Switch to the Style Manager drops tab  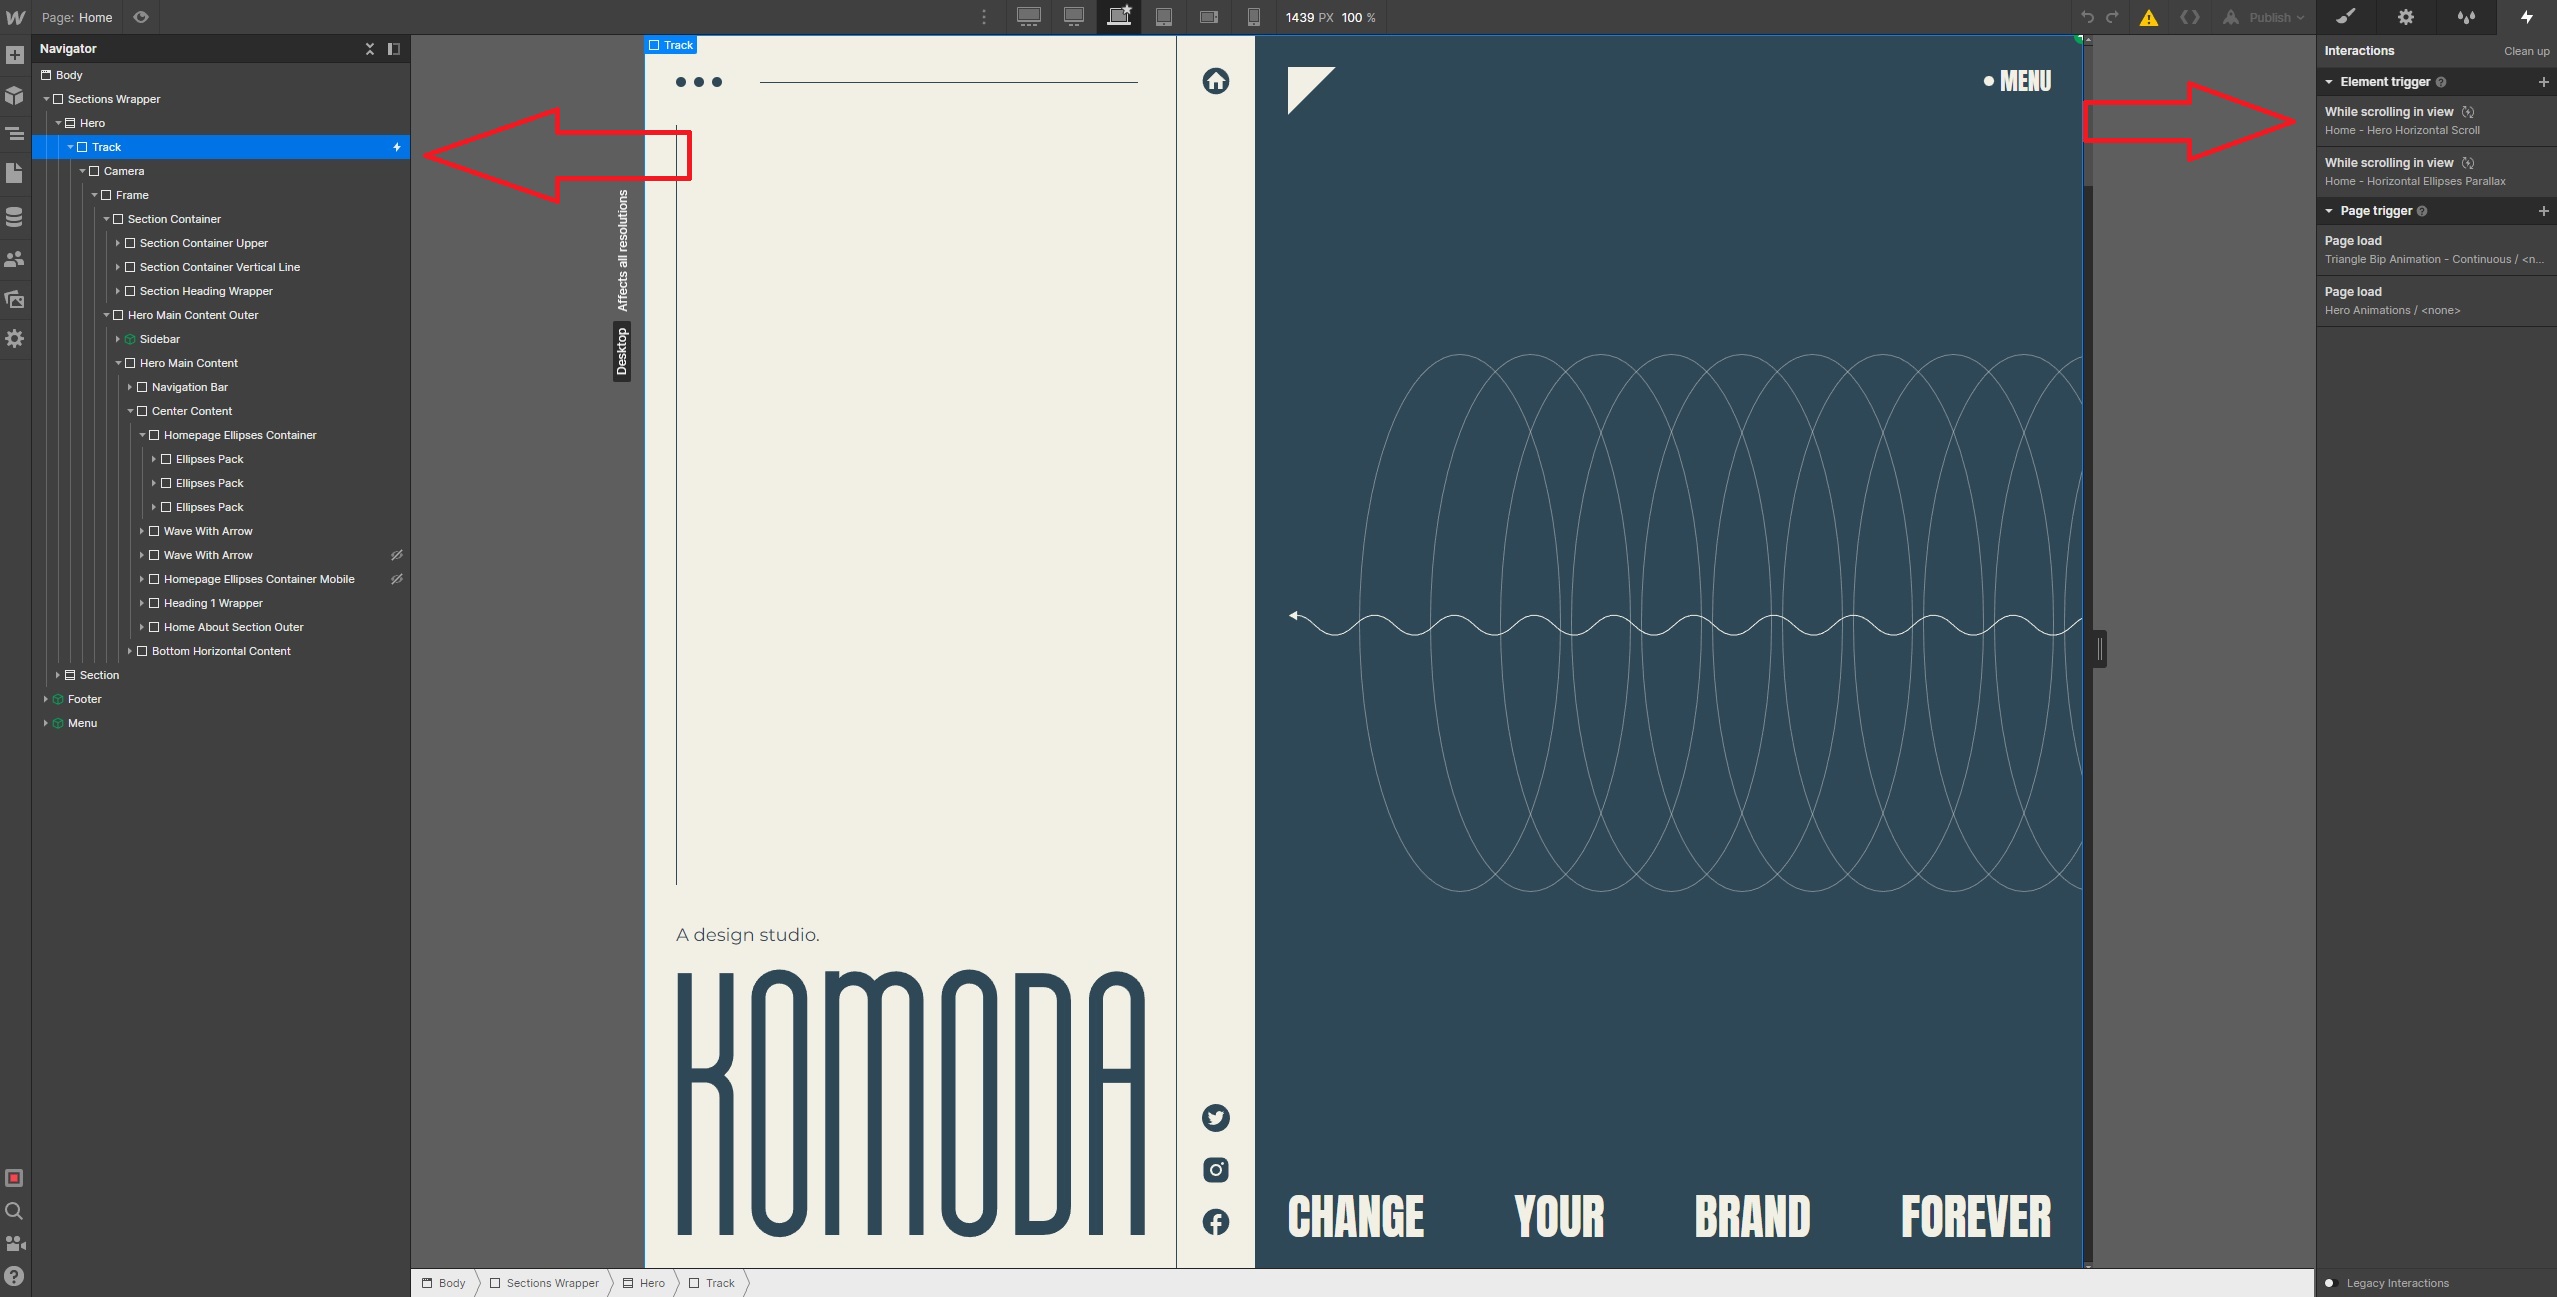click(x=2466, y=17)
